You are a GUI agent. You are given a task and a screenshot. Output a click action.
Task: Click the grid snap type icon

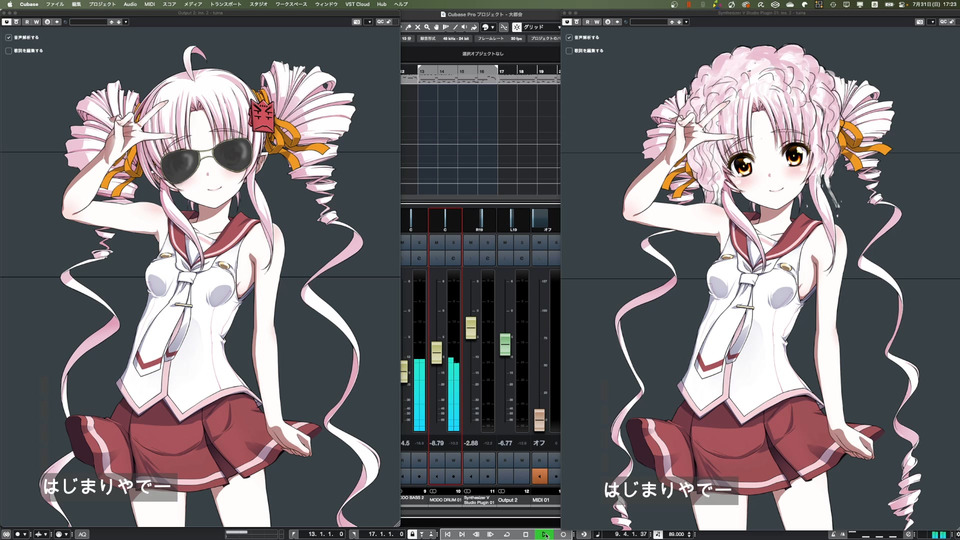517,27
